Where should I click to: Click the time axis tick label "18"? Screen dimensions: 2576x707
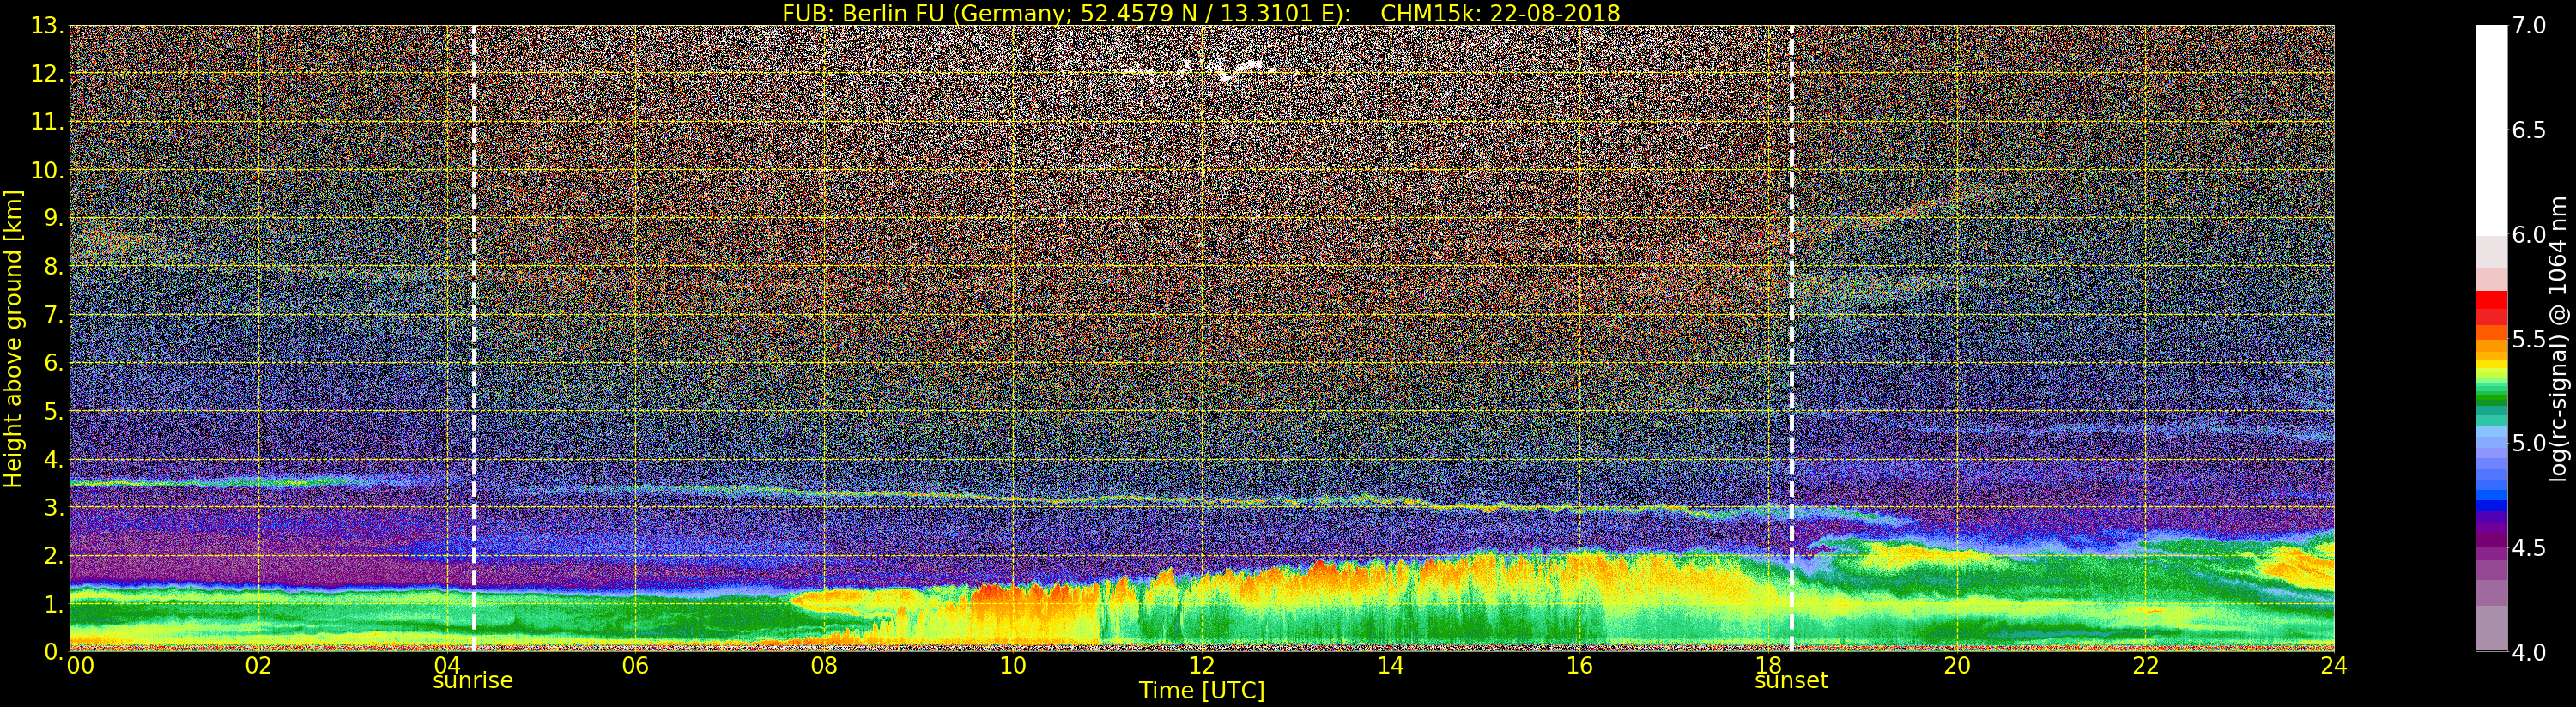pos(1768,666)
